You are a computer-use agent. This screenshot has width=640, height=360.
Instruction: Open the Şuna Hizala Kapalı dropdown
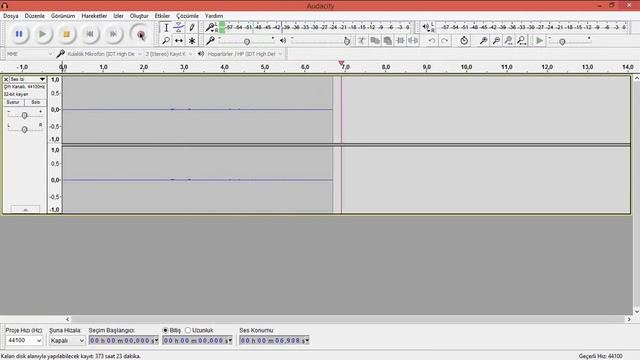point(67,340)
